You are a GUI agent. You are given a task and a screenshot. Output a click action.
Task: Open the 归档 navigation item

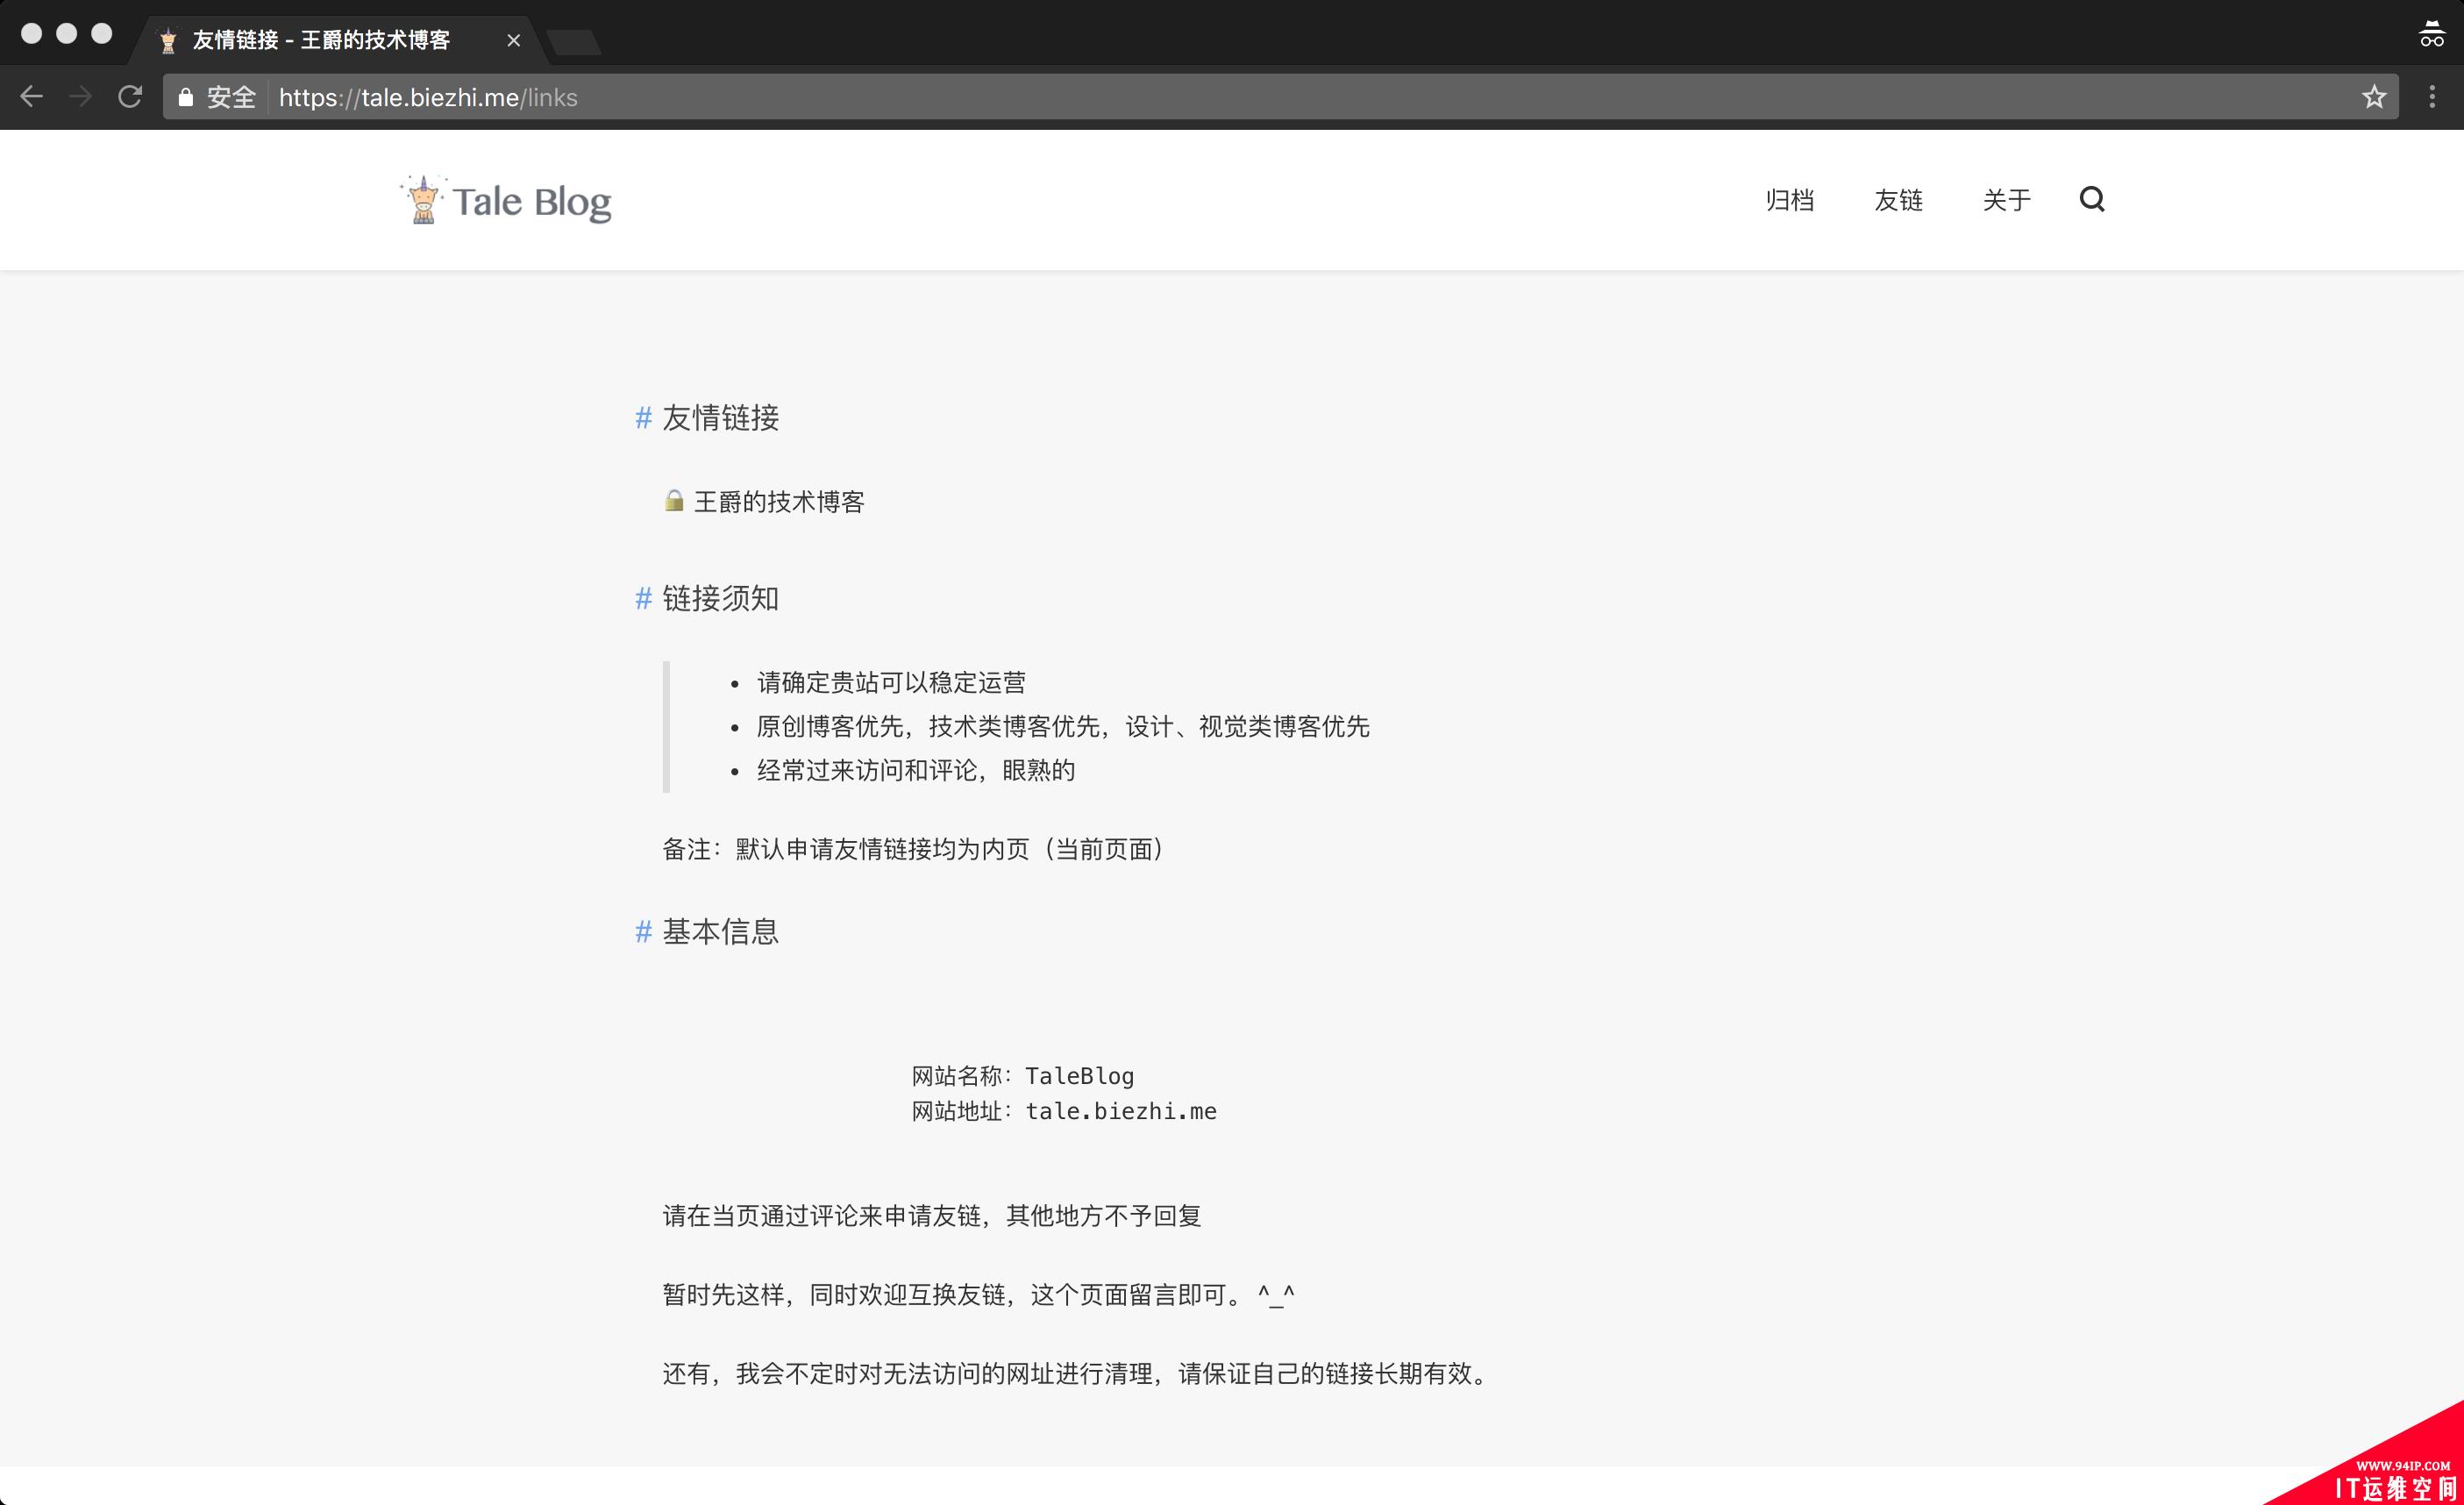(x=1790, y=200)
